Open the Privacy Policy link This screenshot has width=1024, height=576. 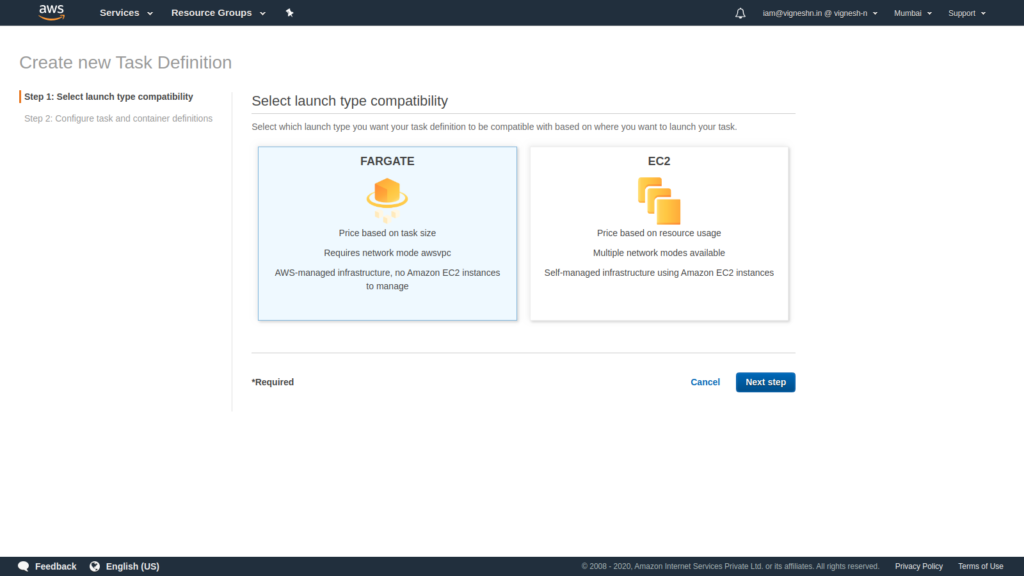pyautogui.click(x=918, y=566)
